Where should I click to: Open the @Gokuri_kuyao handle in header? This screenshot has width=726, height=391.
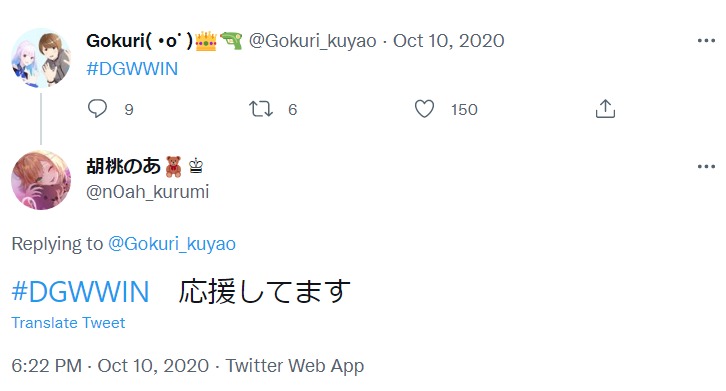pos(313,41)
